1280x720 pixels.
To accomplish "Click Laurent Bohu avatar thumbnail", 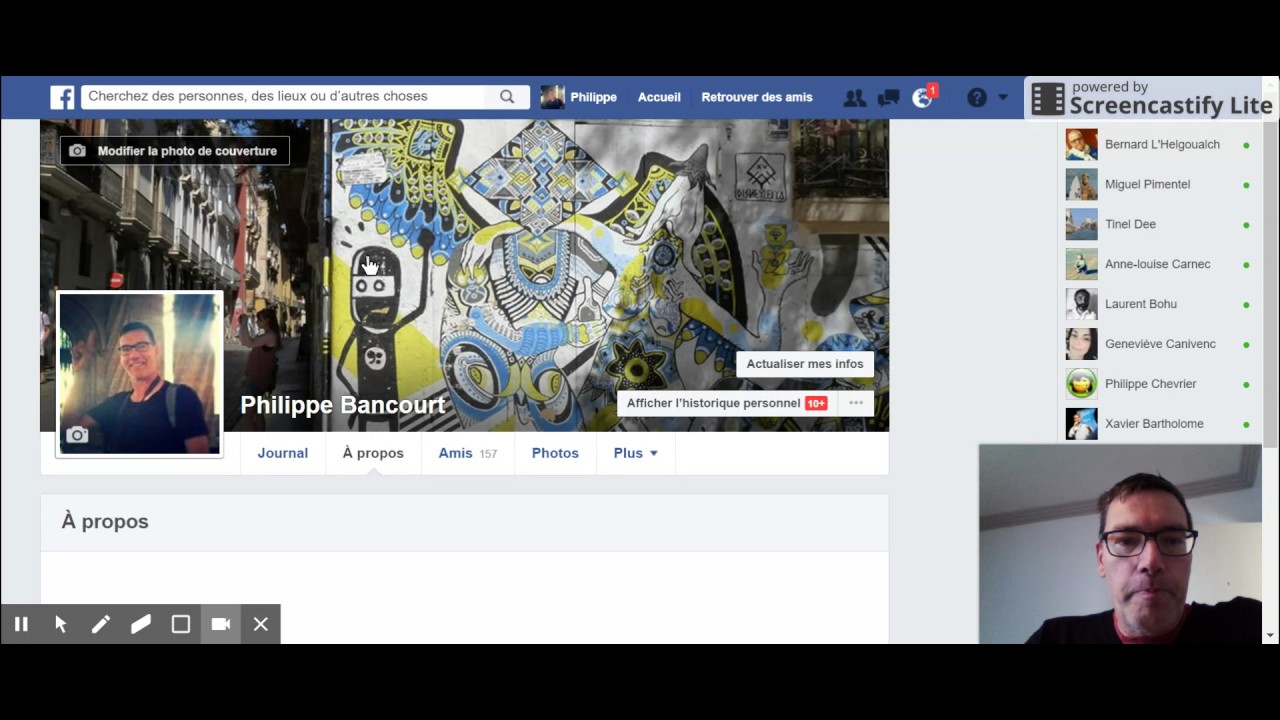I will click(1081, 304).
